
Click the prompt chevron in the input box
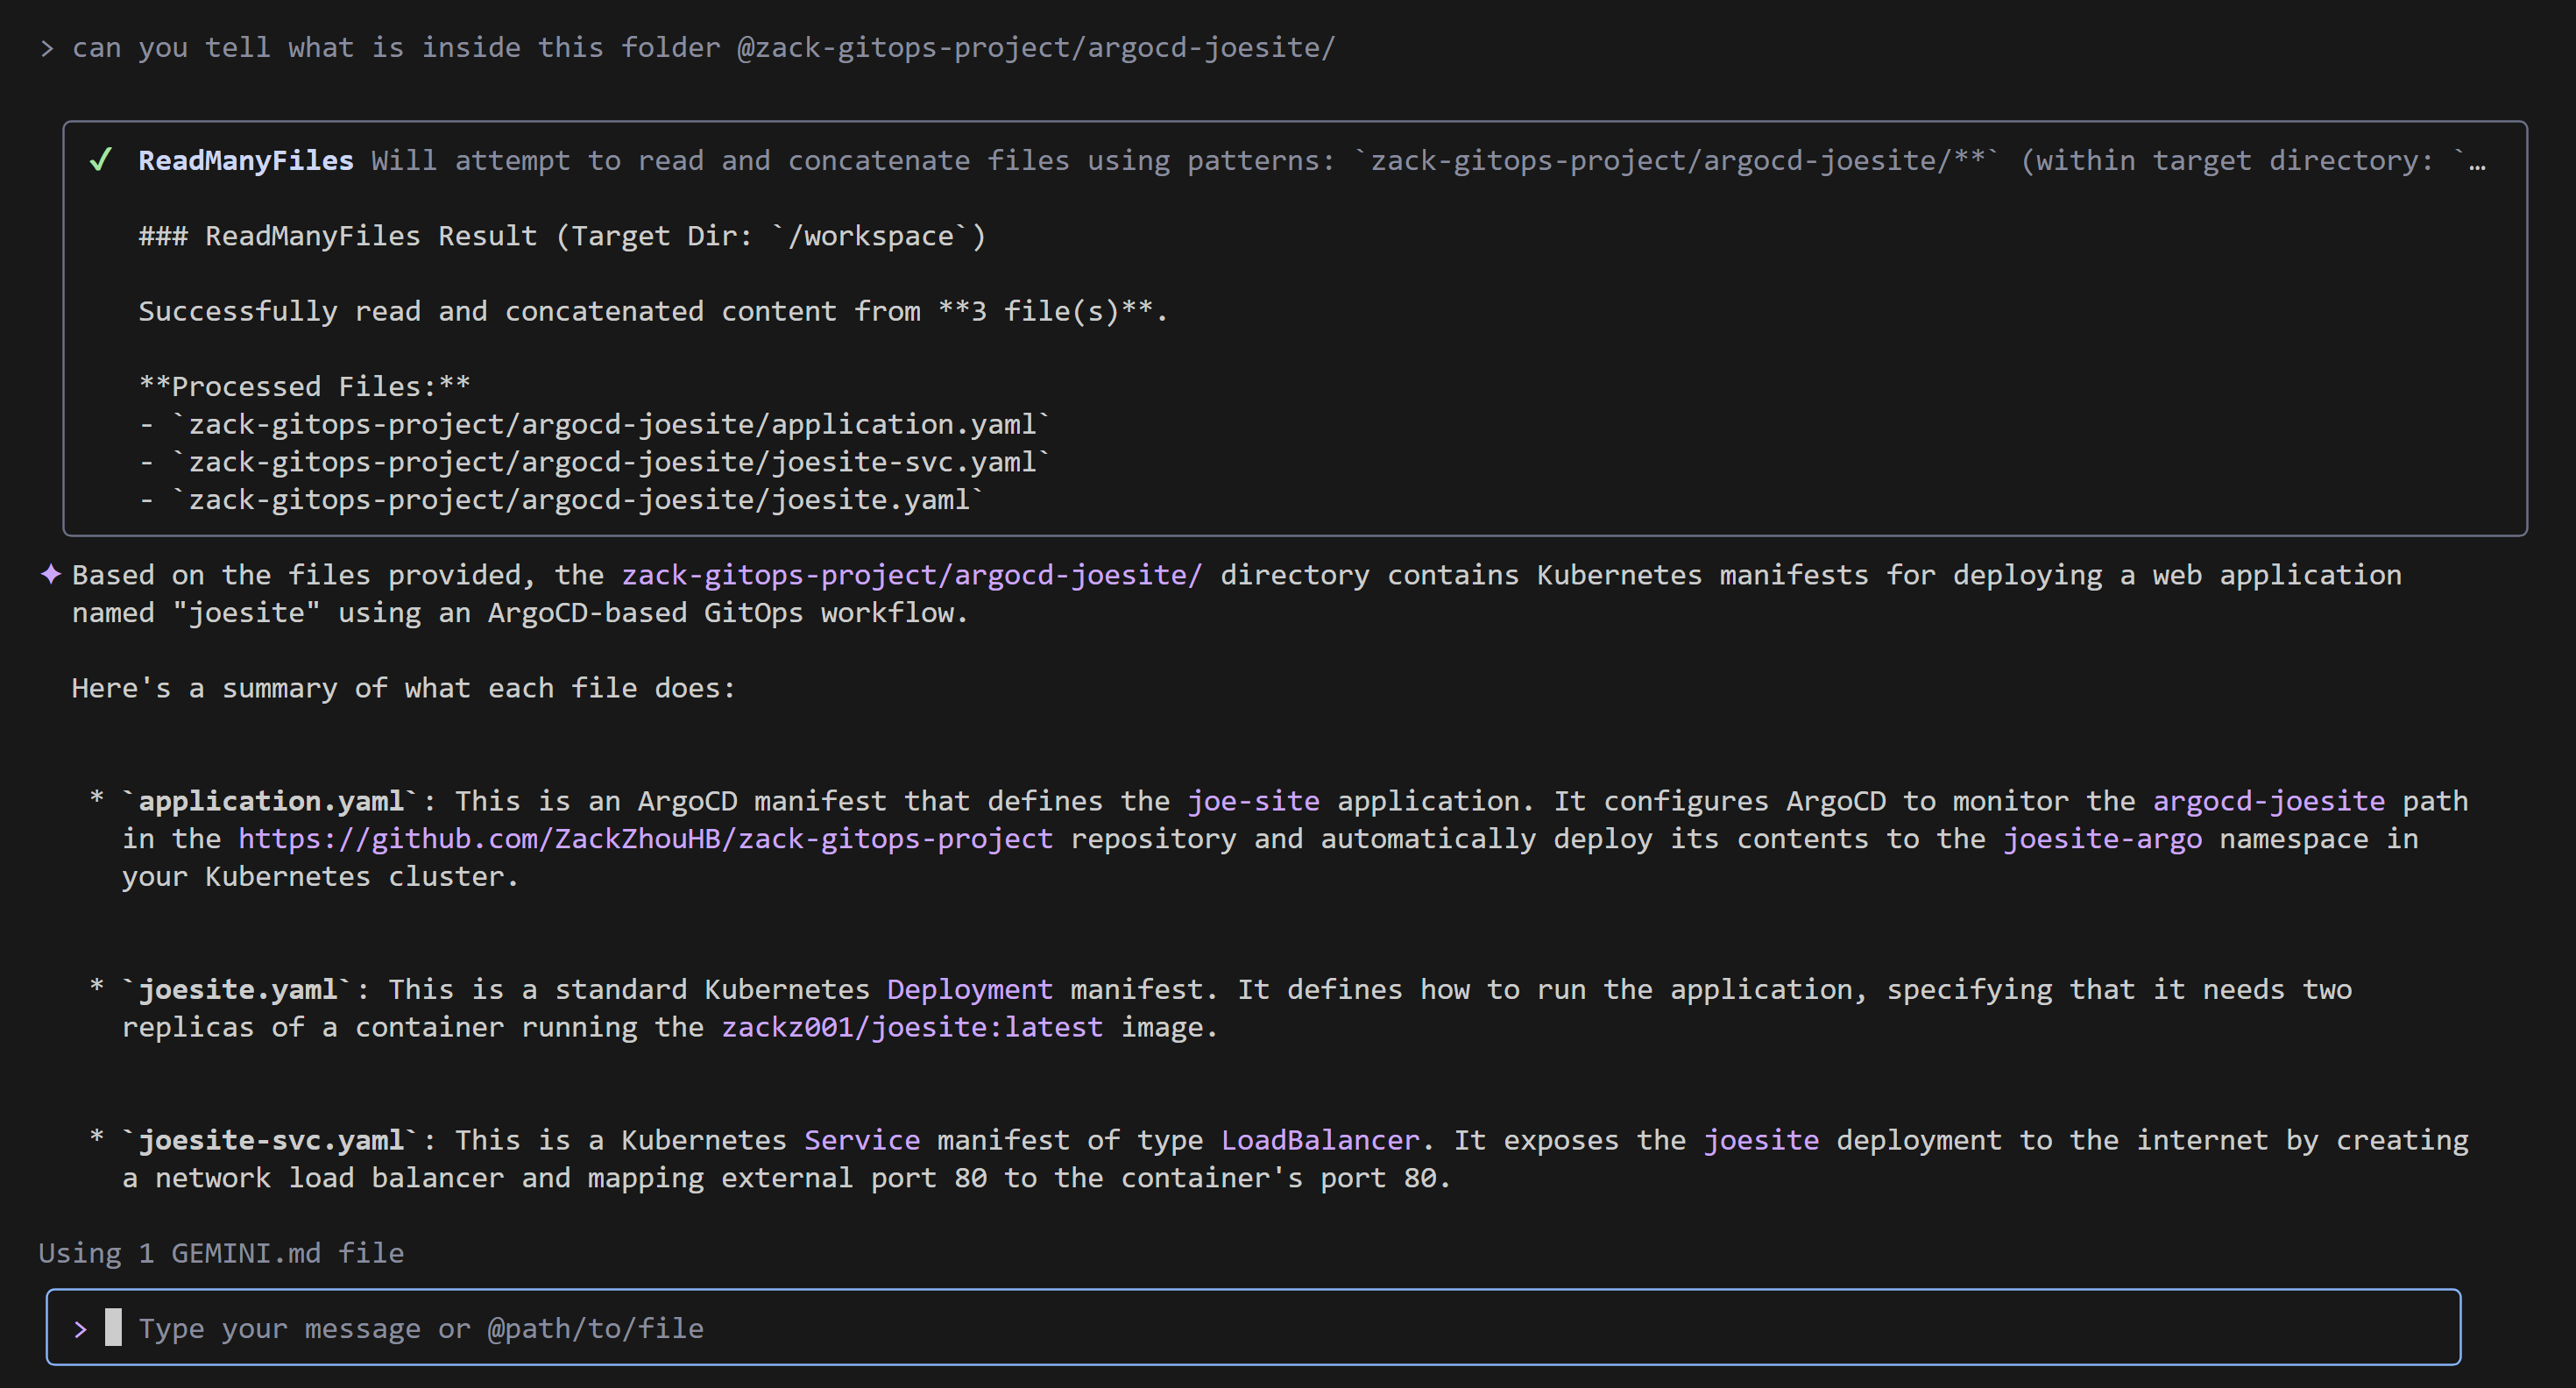[x=80, y=1328]
